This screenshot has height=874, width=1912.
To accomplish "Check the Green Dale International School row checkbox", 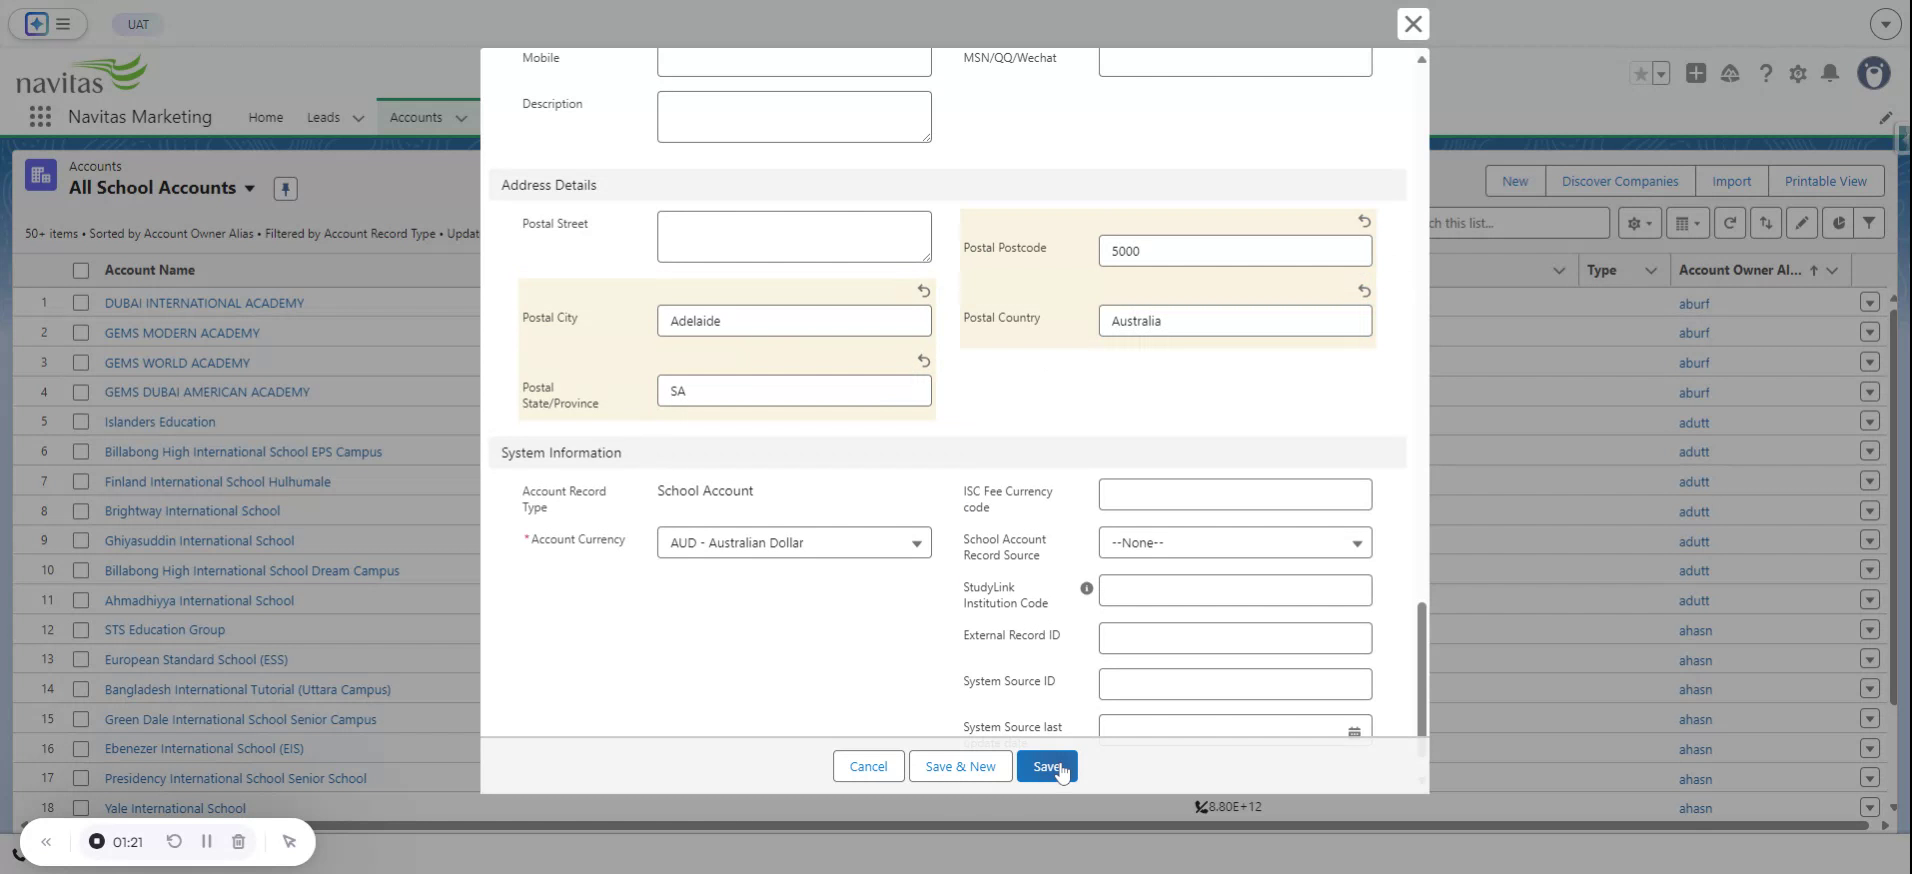I will (81, 719).
